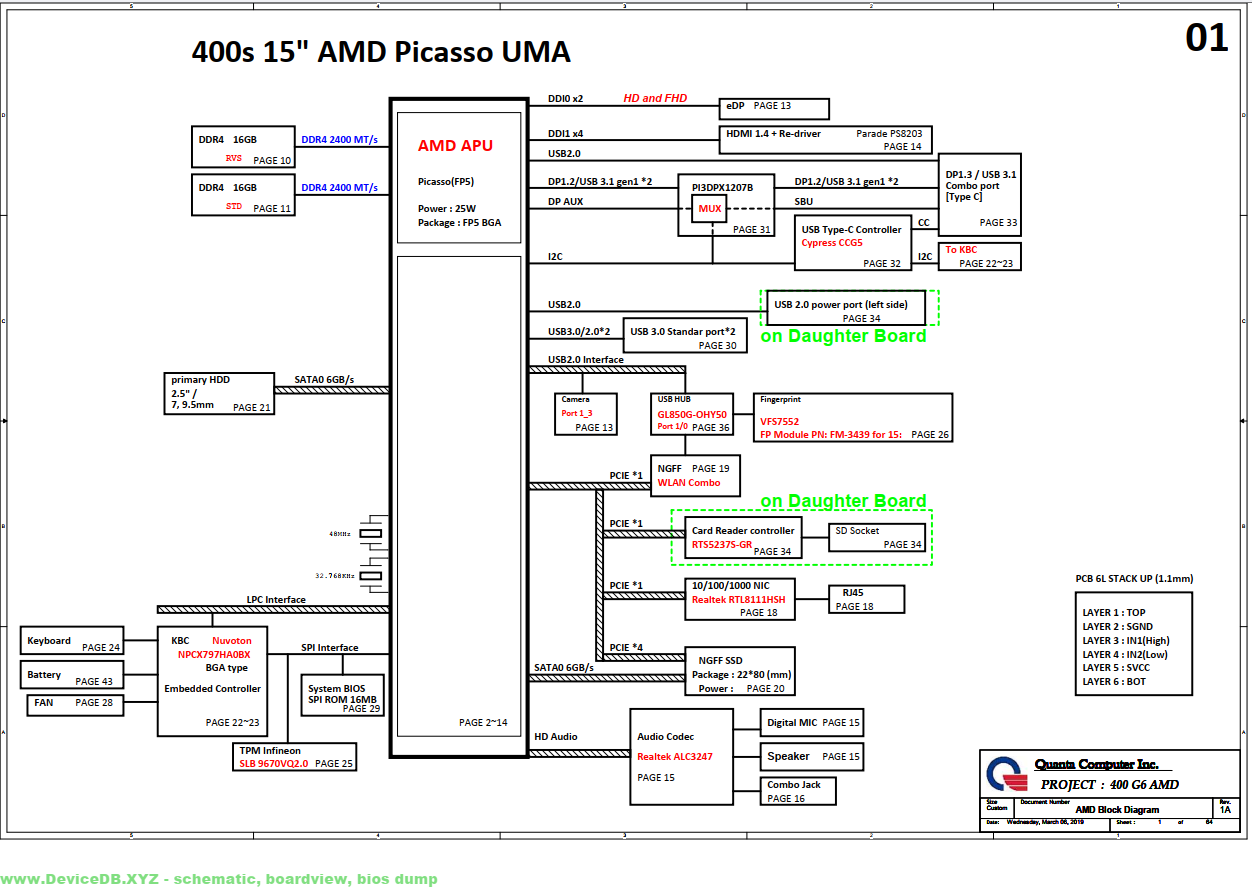Select "Realtek RTL8111HSH" part name
Image resolution: width=1252 pixels, height=888 pixels.
(x=739, y=599)
